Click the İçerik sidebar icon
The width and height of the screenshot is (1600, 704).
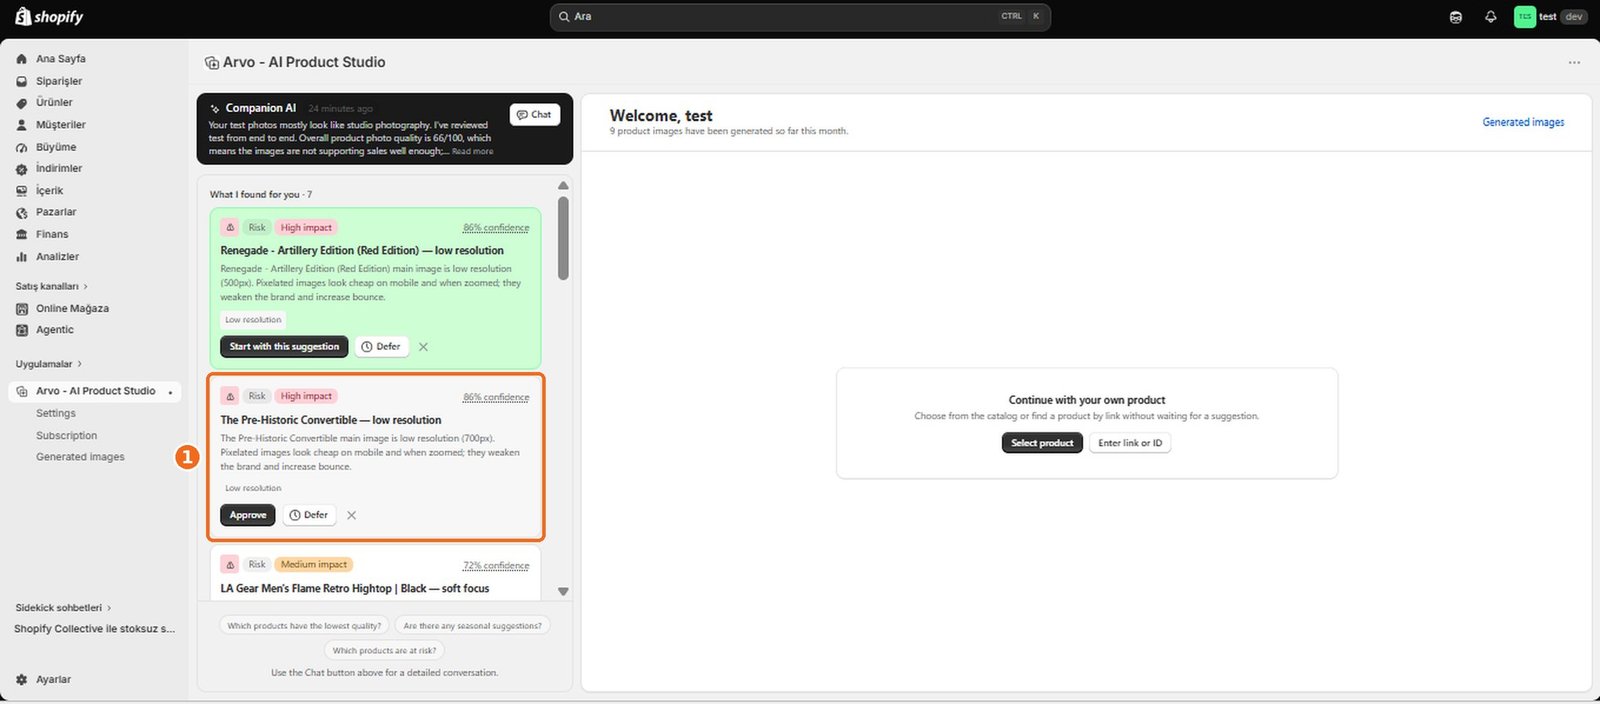22,190
